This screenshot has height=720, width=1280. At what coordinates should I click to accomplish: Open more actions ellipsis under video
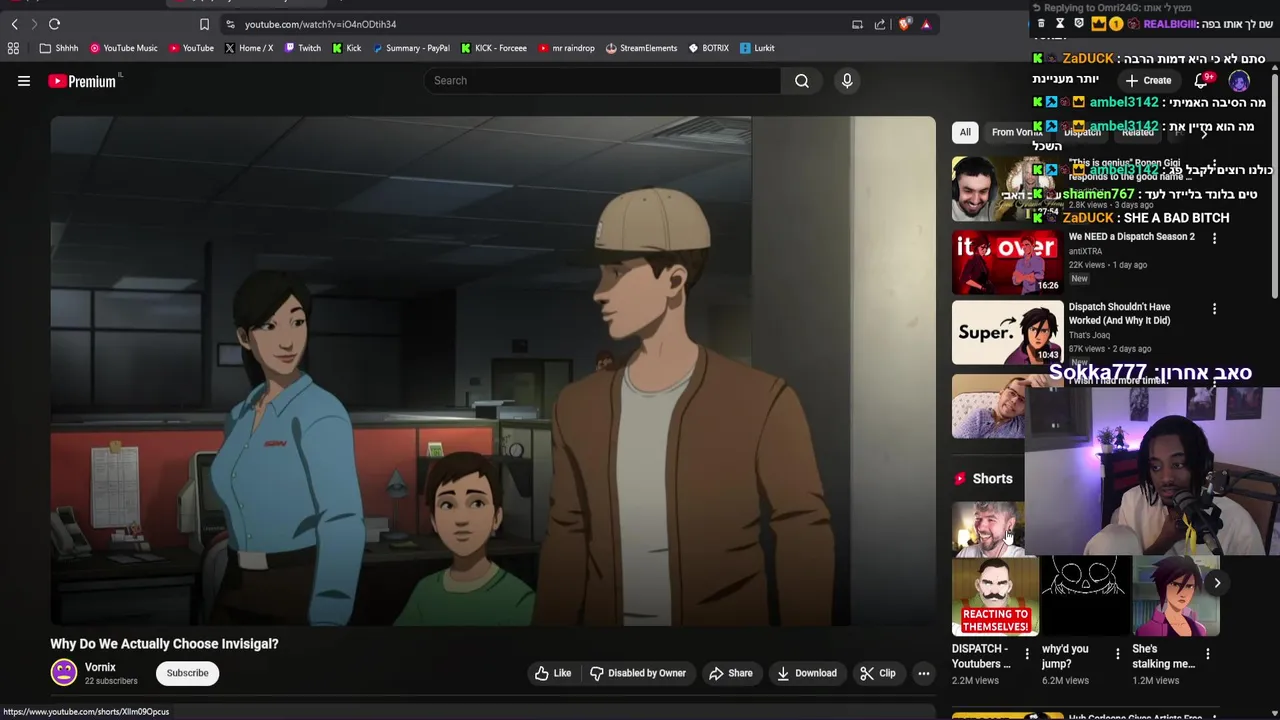point(924,673)
